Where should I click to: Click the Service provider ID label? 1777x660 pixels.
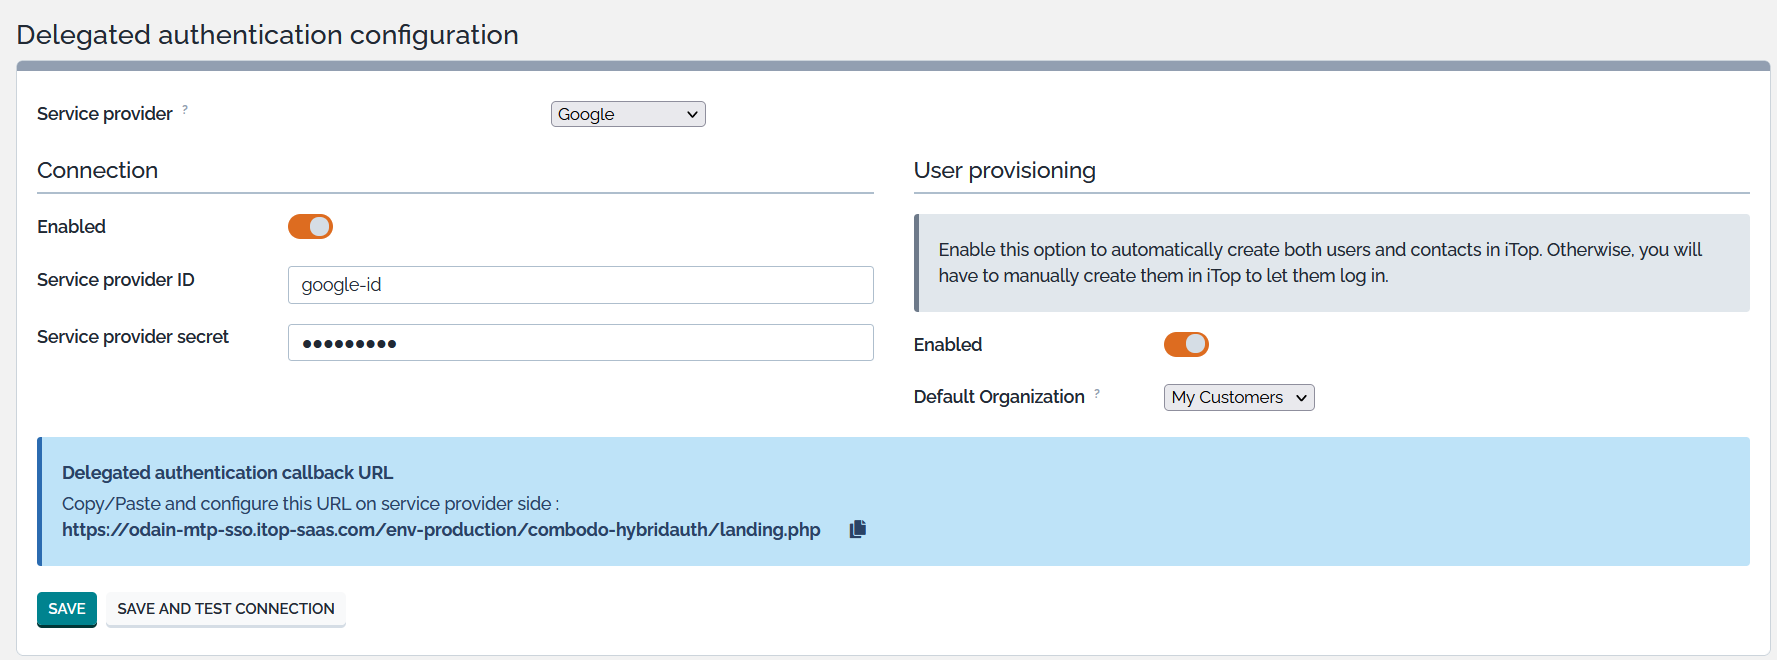pos(116,280)
